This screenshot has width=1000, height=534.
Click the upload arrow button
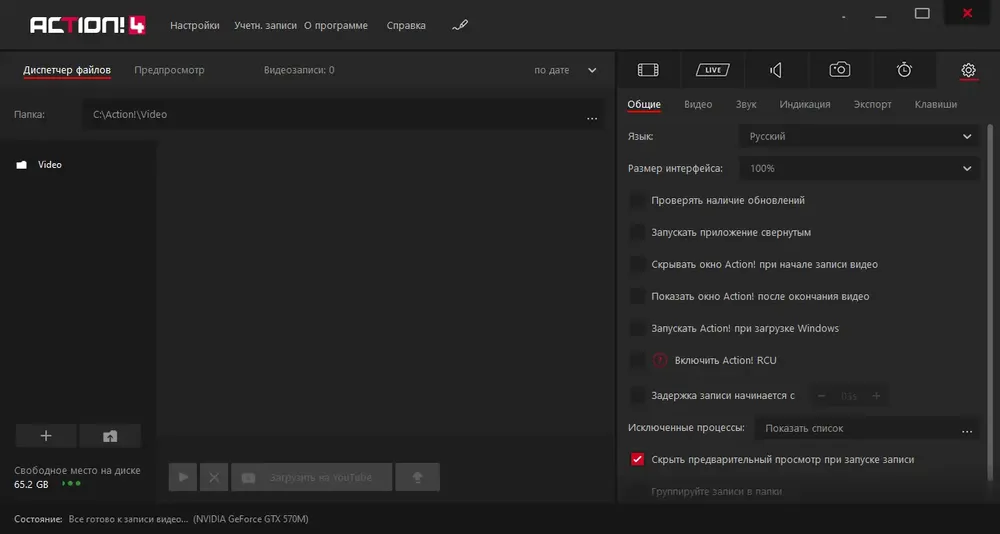[x=418, y=477]
